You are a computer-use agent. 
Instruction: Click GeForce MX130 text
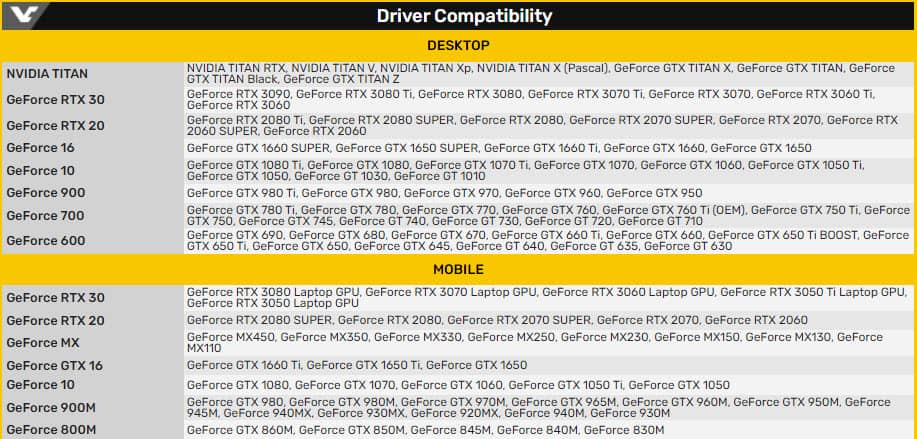tap(788, 337)
